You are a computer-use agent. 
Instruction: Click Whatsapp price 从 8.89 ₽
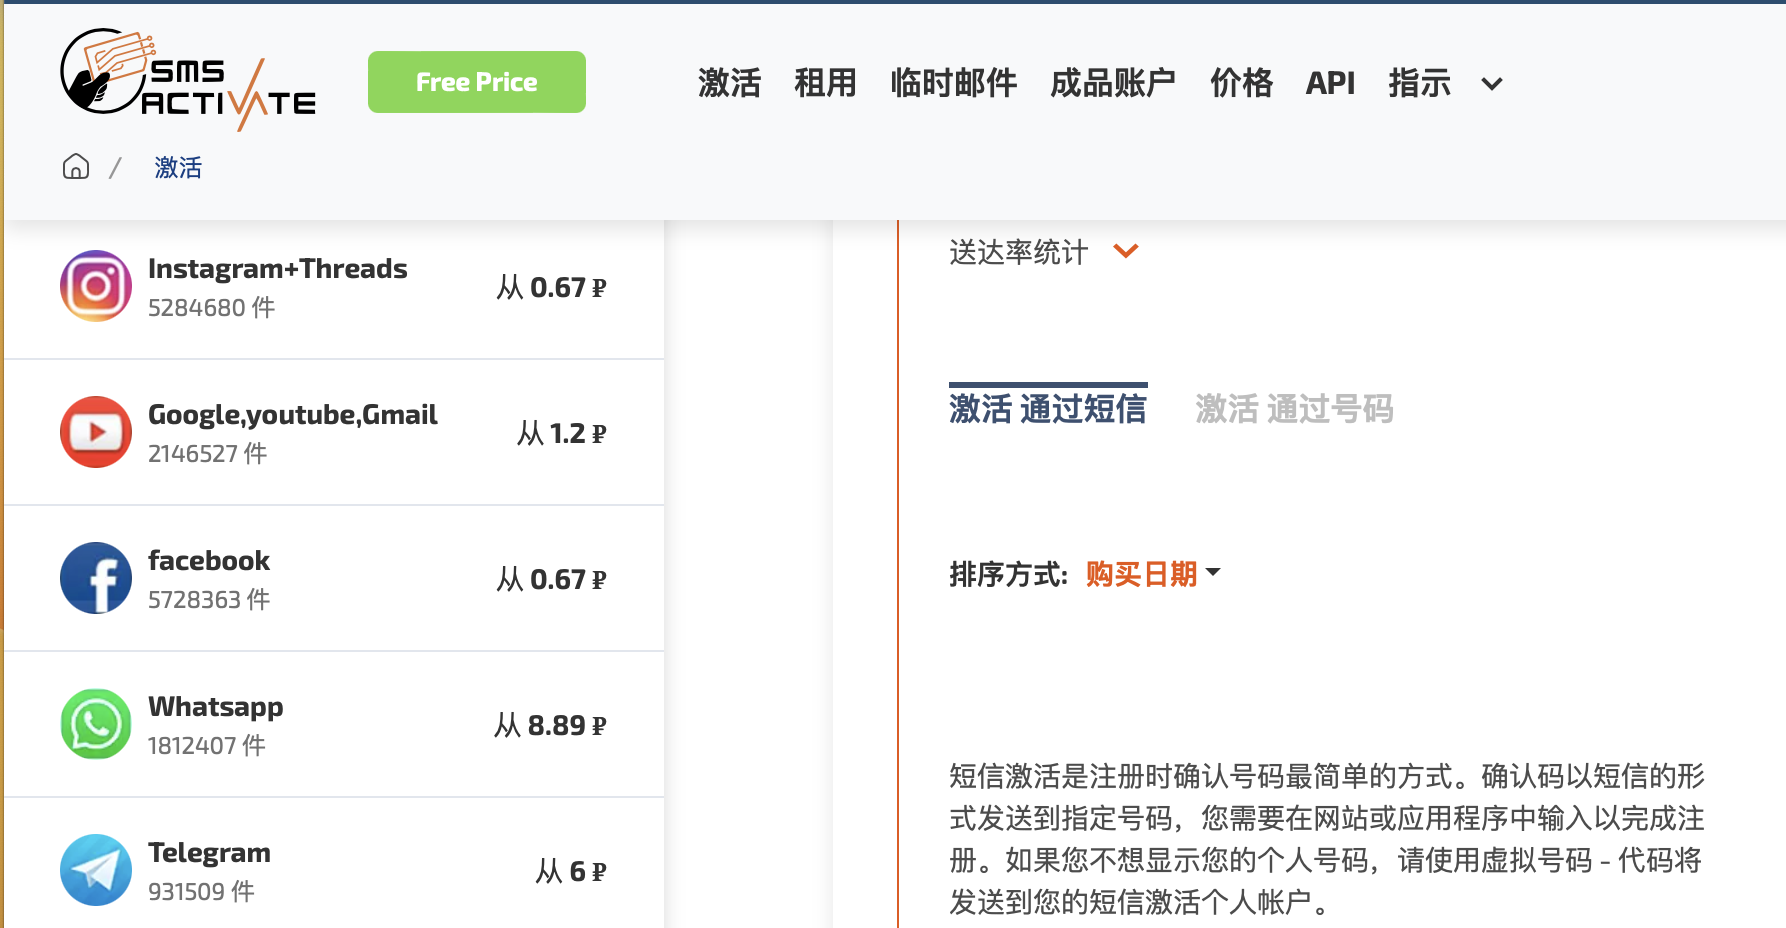click(x=551, y=724)
